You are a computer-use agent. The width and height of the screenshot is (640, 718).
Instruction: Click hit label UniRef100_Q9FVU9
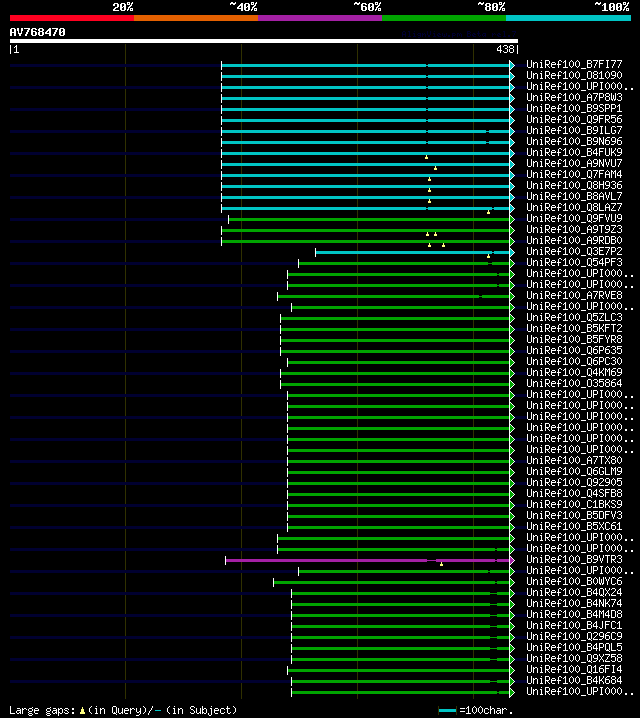574,218
